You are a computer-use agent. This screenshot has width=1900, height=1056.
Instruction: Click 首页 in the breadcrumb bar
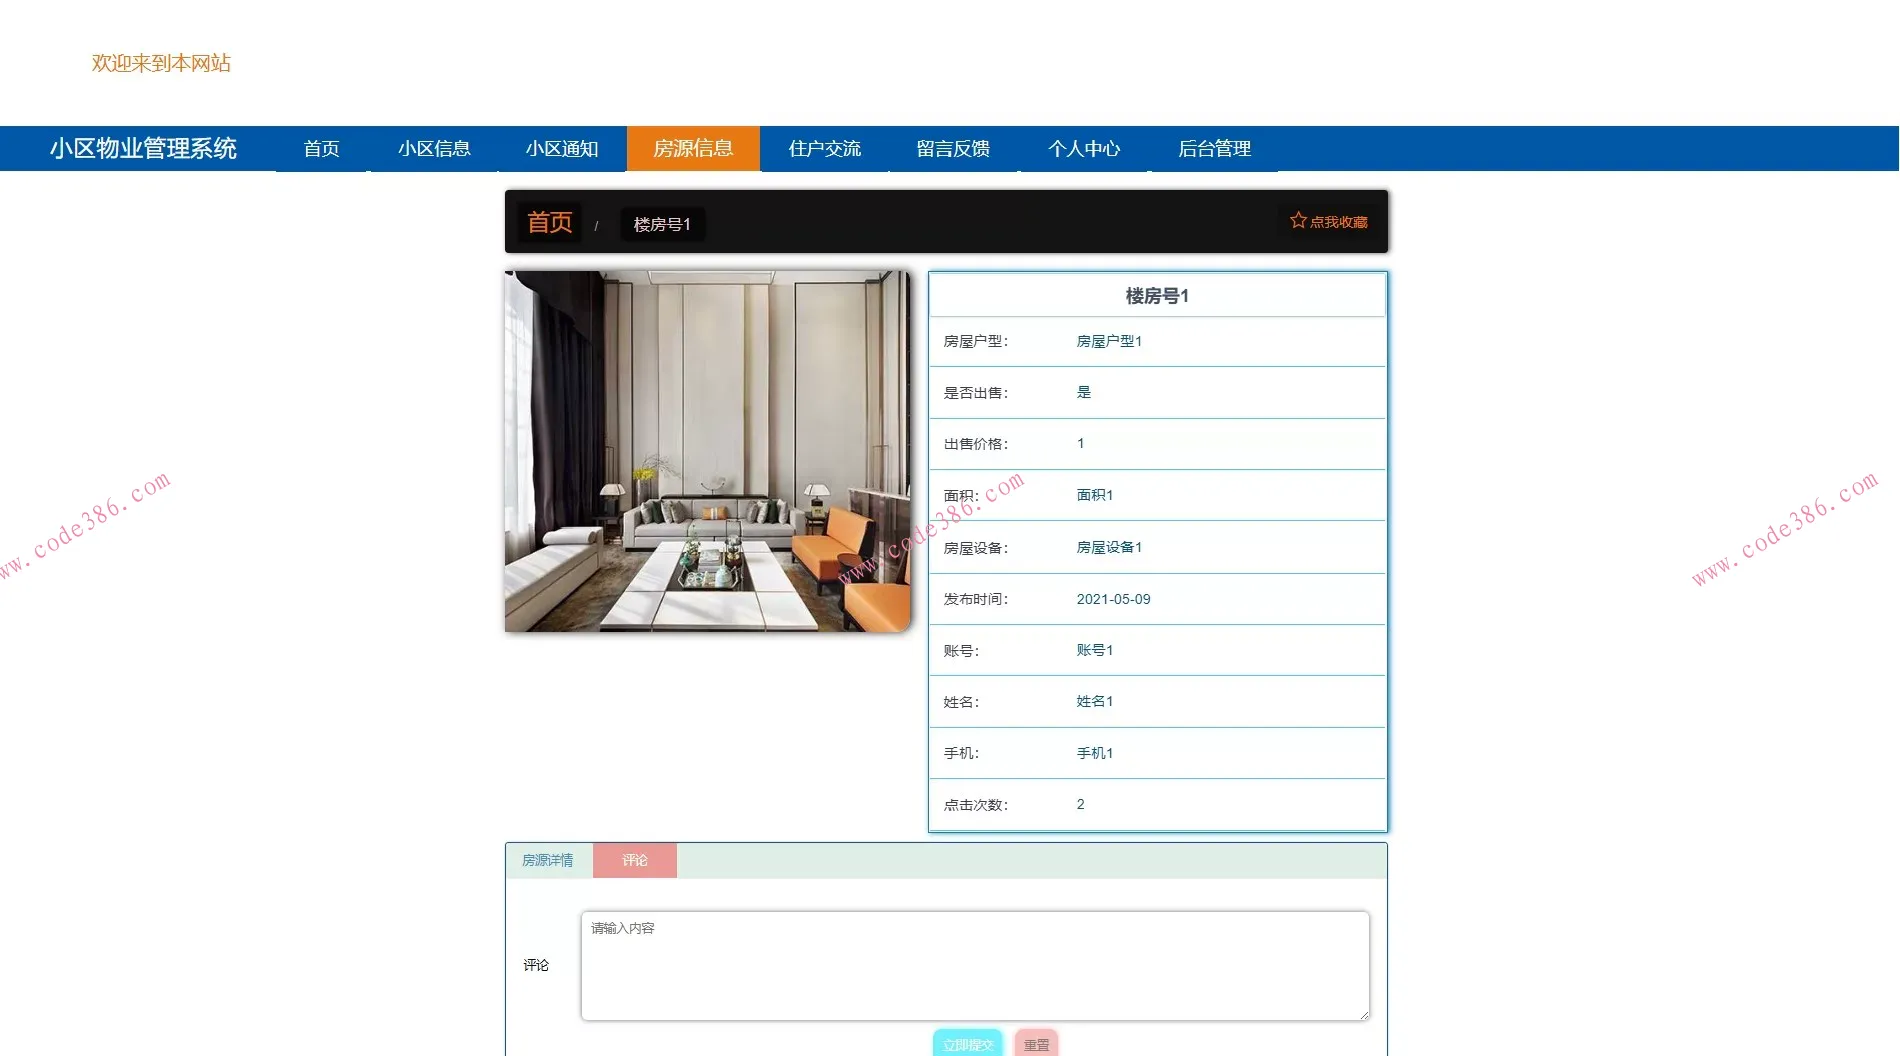tap(548, 222)
